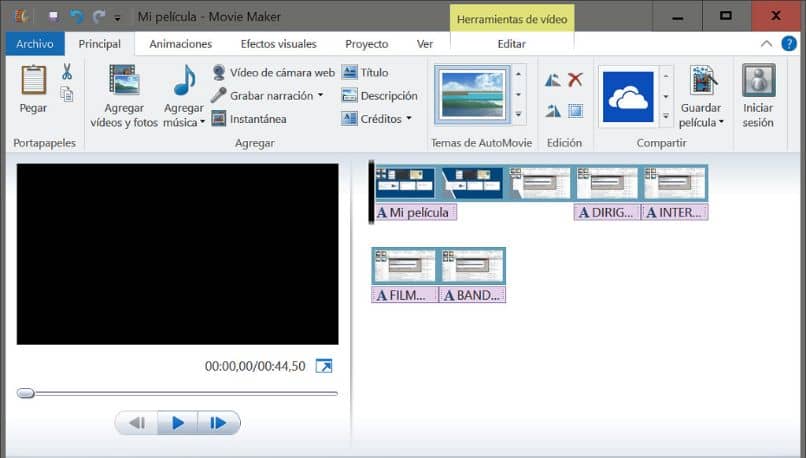Add a Descripción caption
Image resolution: width=806 pixels, height=458 pixels.
click(x=379, y=96)
